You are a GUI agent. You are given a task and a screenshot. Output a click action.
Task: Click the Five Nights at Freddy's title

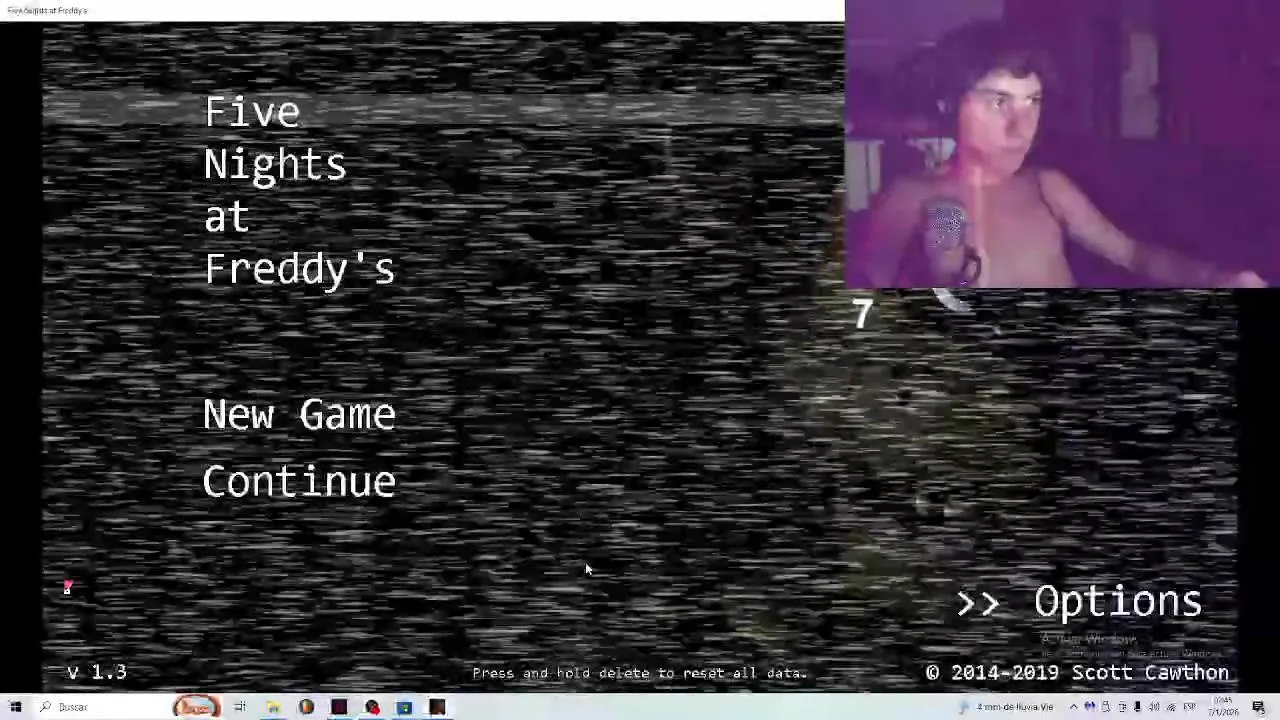point(299,190)
